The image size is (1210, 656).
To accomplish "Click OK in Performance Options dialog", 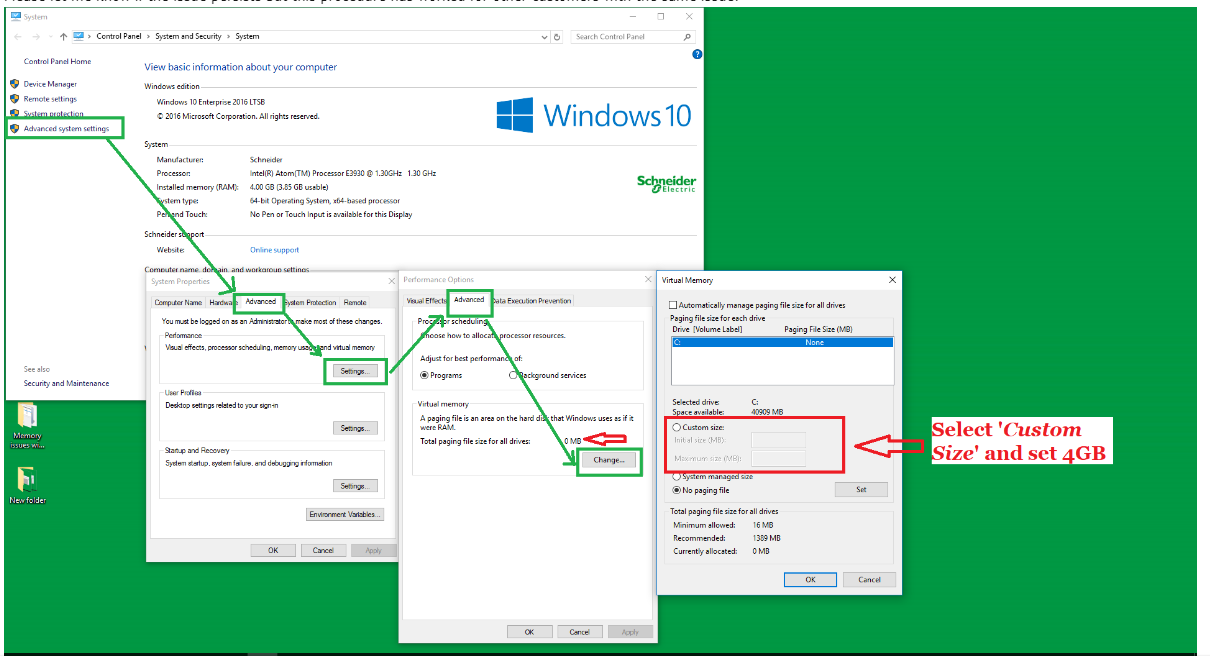I will coord(529,632).
